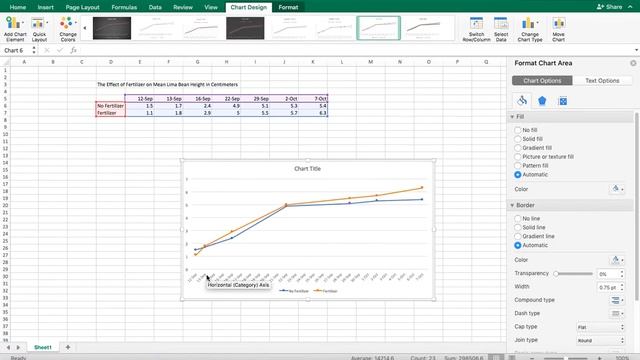Click Change Chart Type
640x360 pixels.
[x=530, y=29]
